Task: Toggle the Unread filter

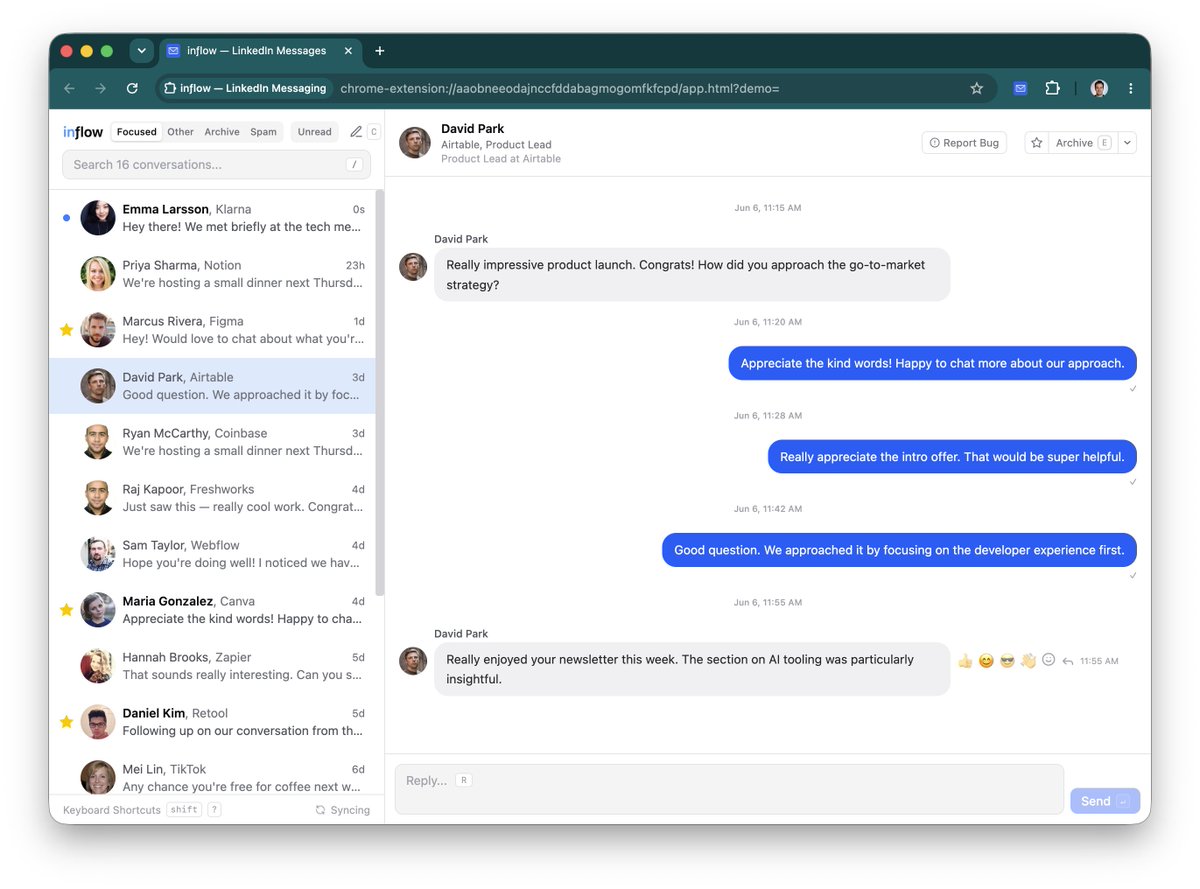Action: coord(314,132)
